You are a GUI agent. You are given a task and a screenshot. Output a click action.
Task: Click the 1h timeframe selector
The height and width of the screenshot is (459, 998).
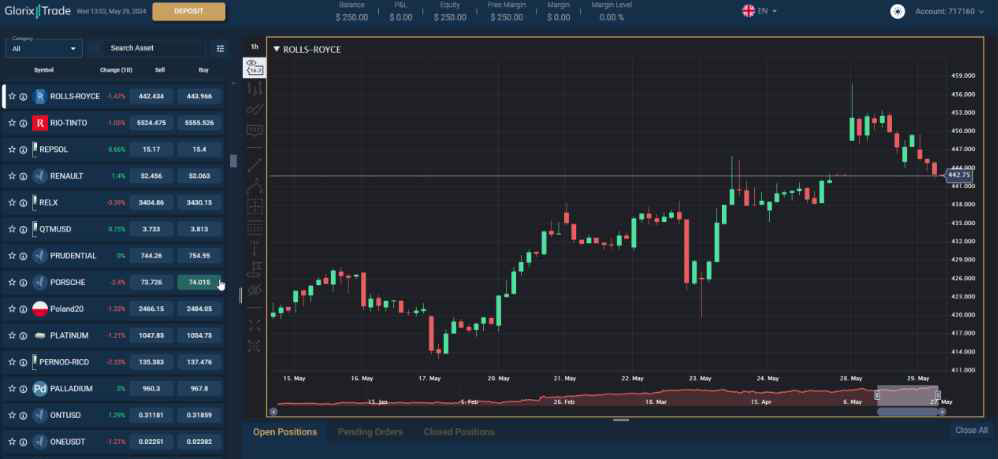[x=254, y=47]
